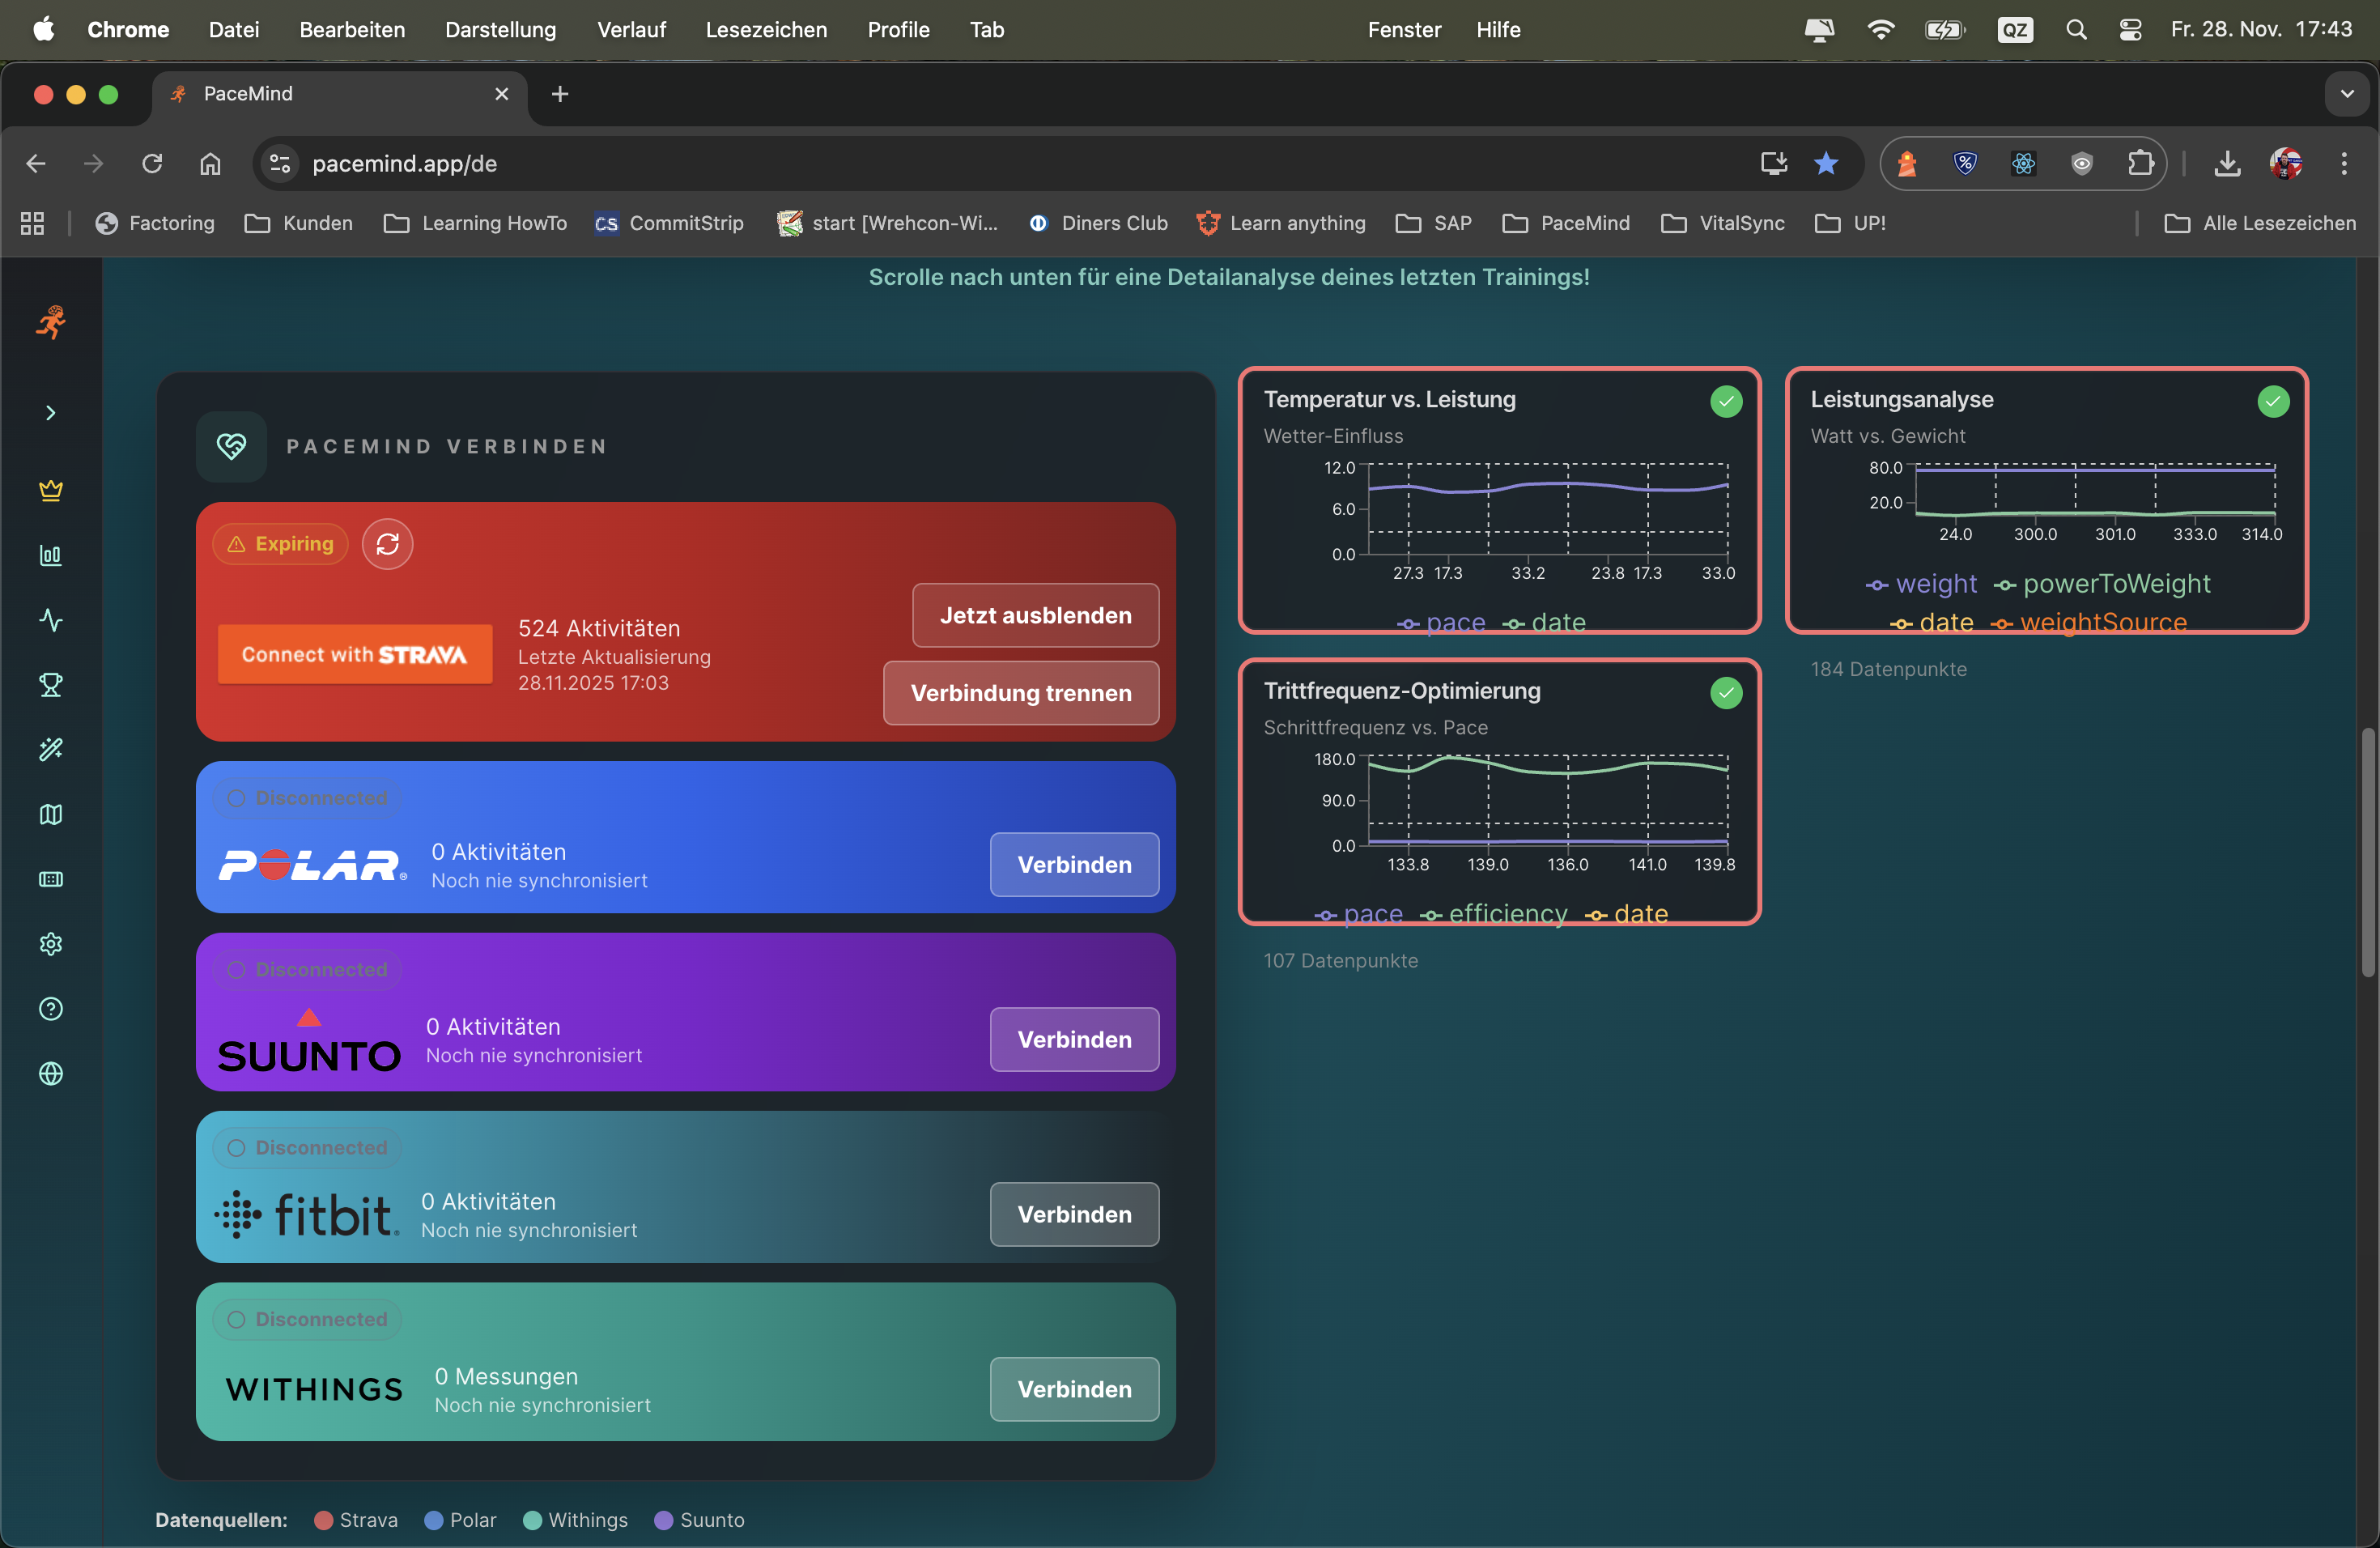Refresh the Strava connection via circular arrows icon
Screen dimensions: 2380x1548
(388, 544)
